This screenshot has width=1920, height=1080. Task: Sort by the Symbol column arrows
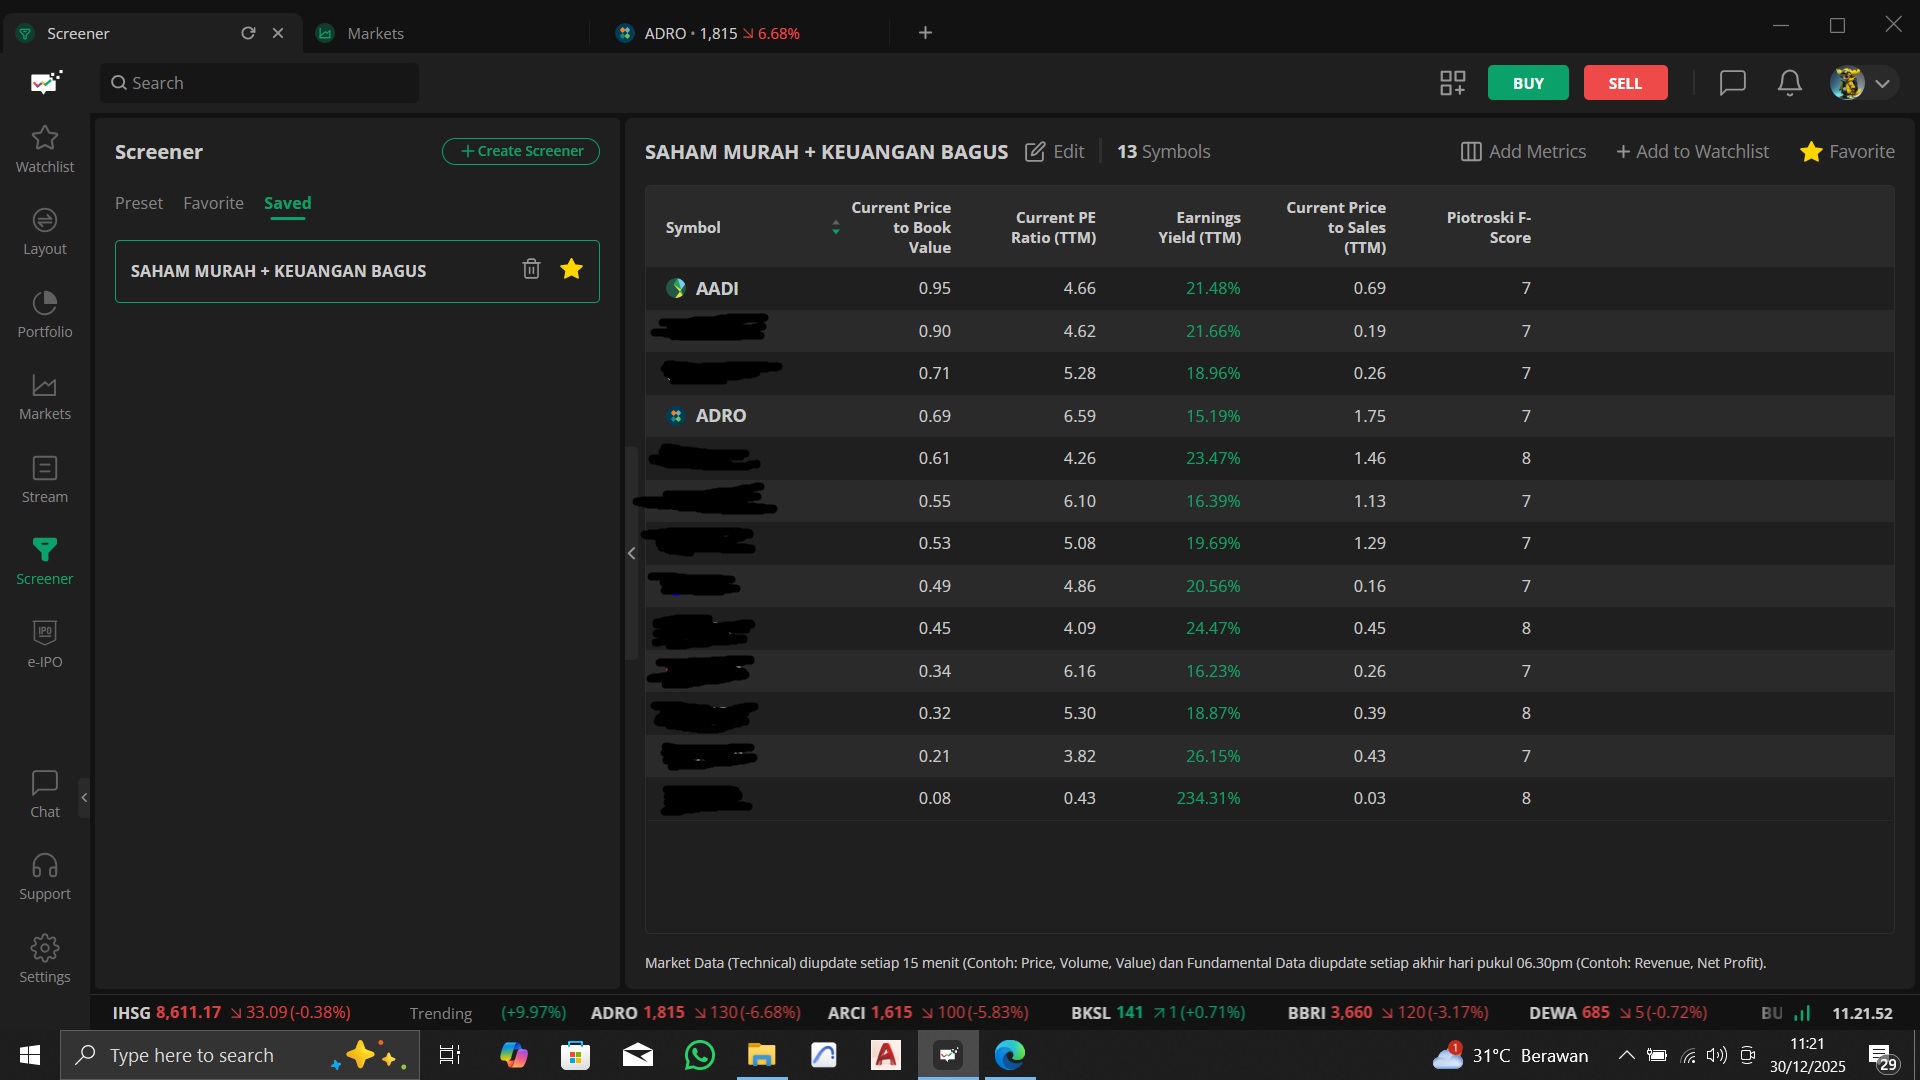click(x=835, y=228)
